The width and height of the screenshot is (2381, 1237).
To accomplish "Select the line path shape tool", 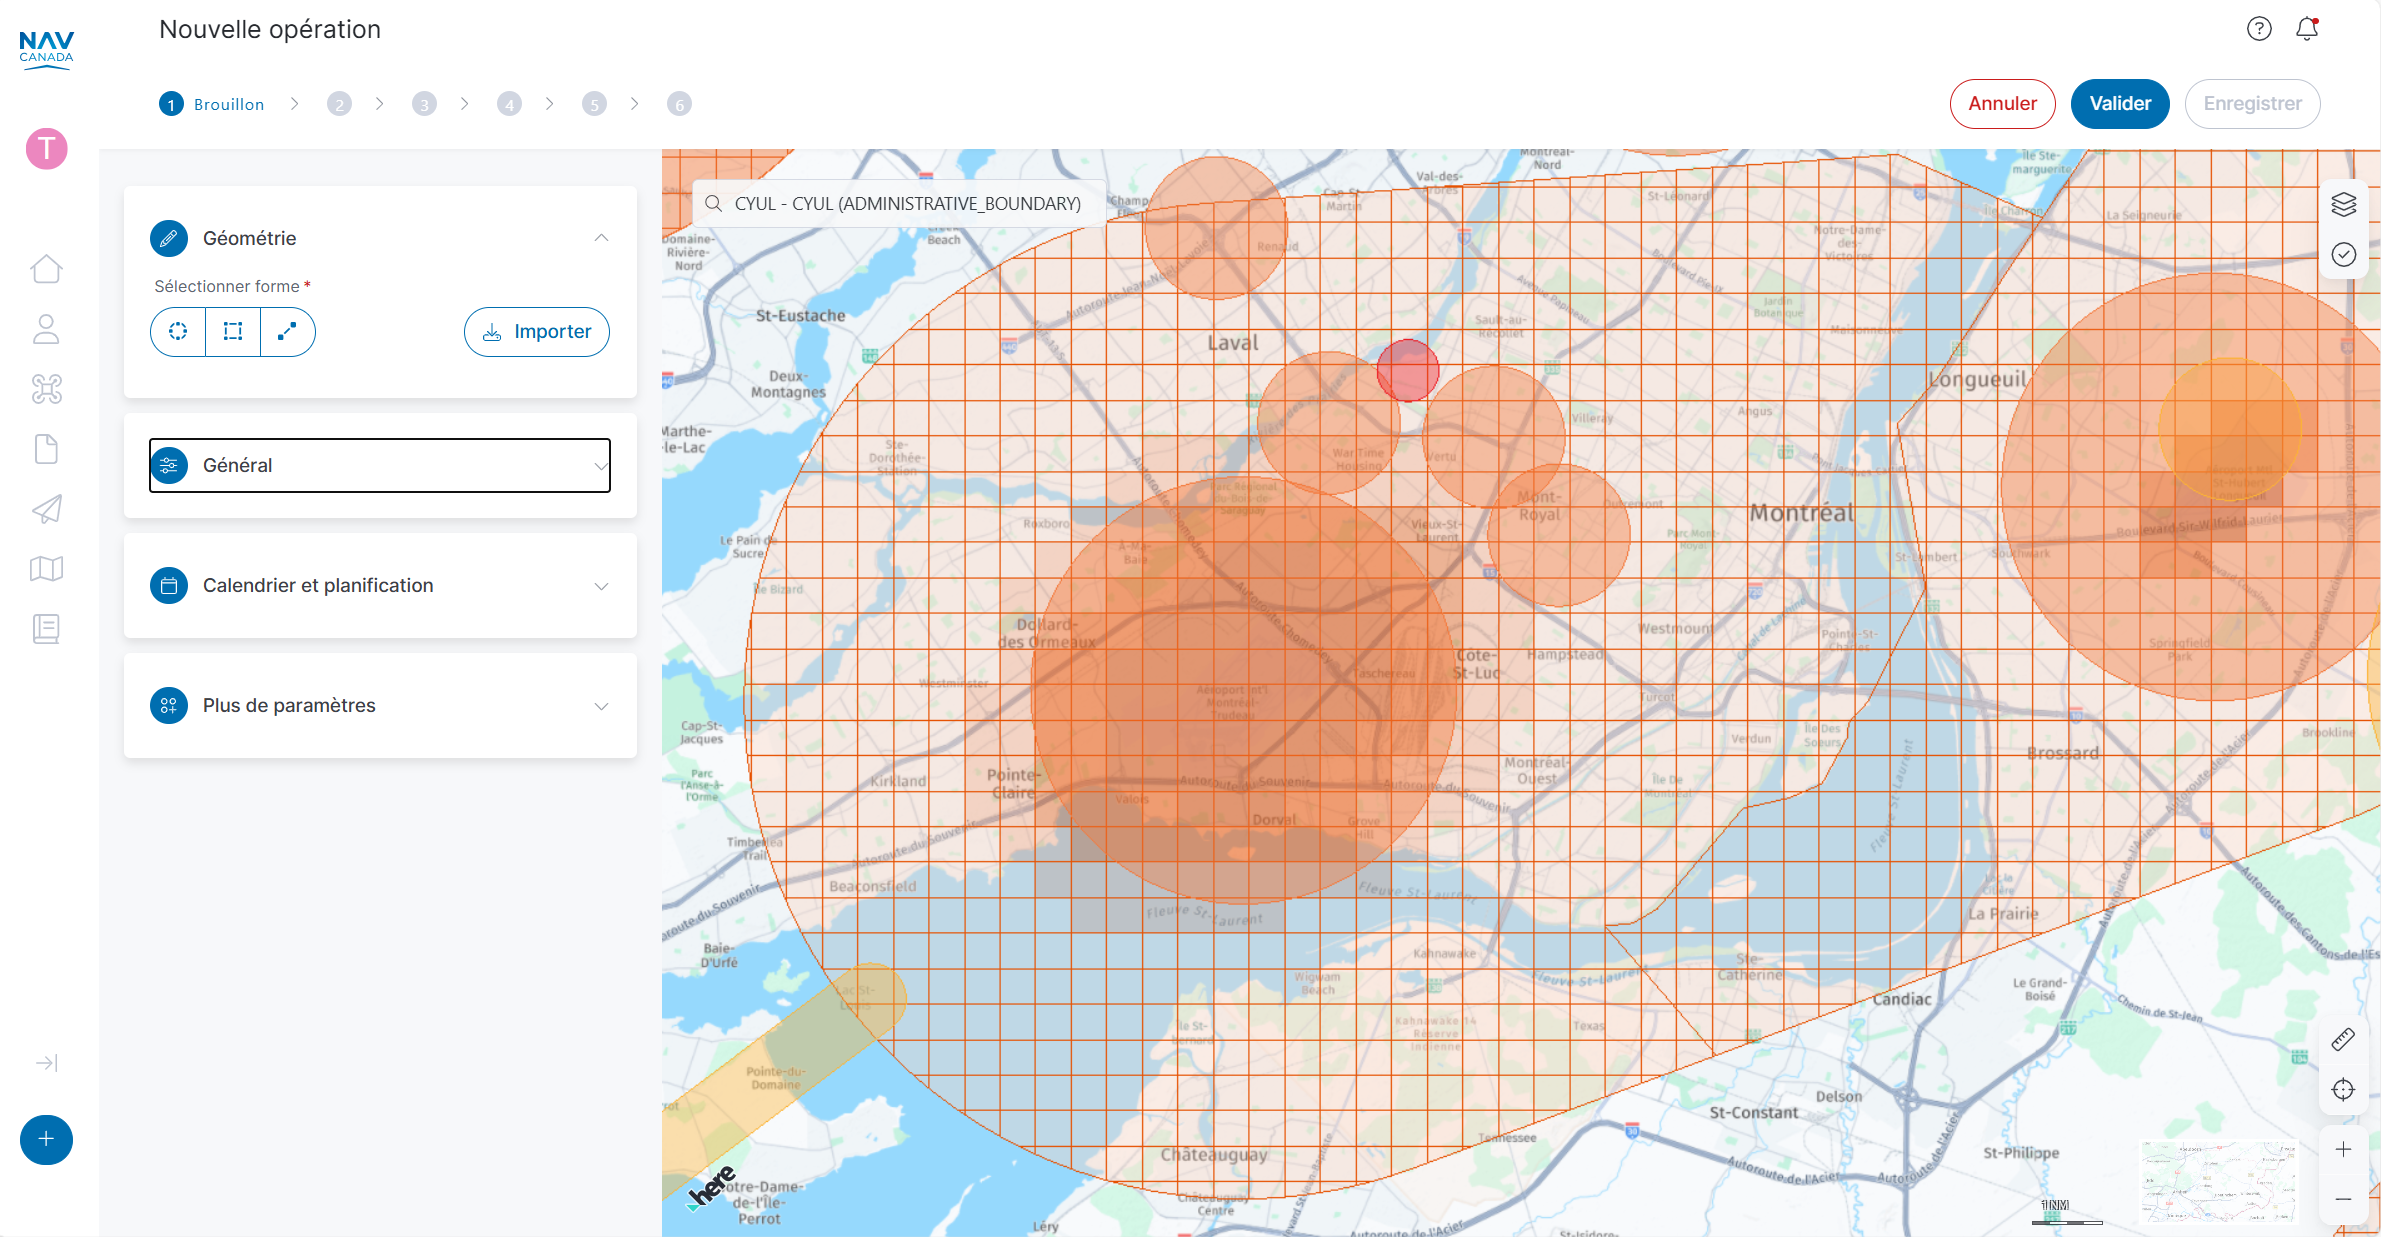I will coord(287,332).
